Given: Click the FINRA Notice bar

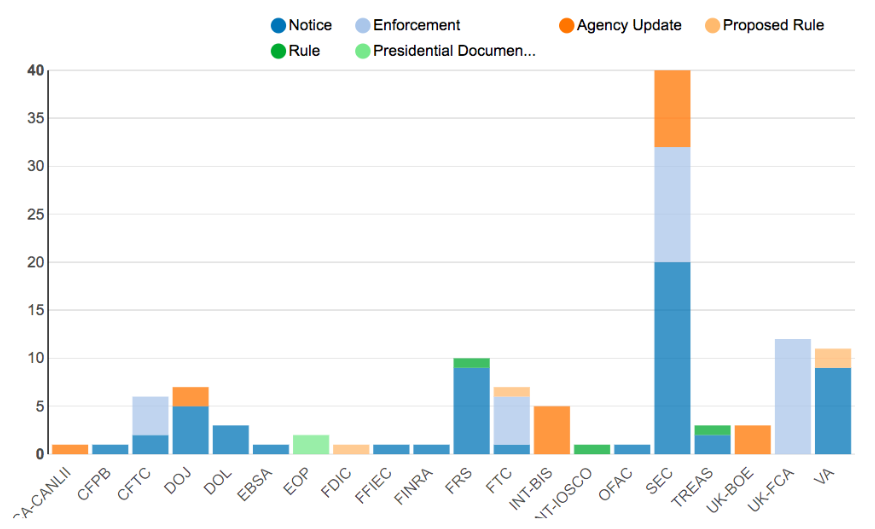Looking at the screenshot, I should 431,449.
